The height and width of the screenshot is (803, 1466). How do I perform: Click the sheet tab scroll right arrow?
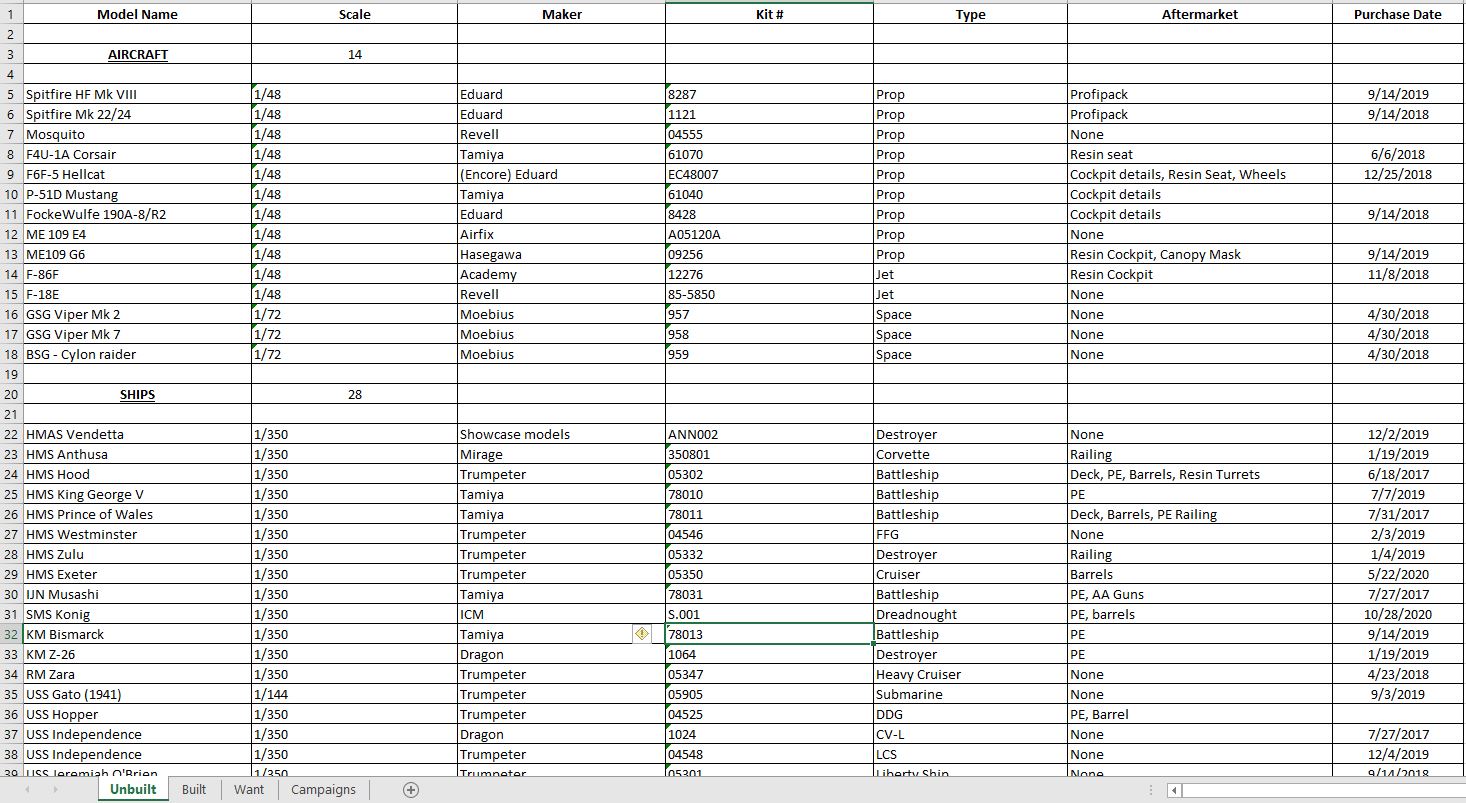pos(54,790)
